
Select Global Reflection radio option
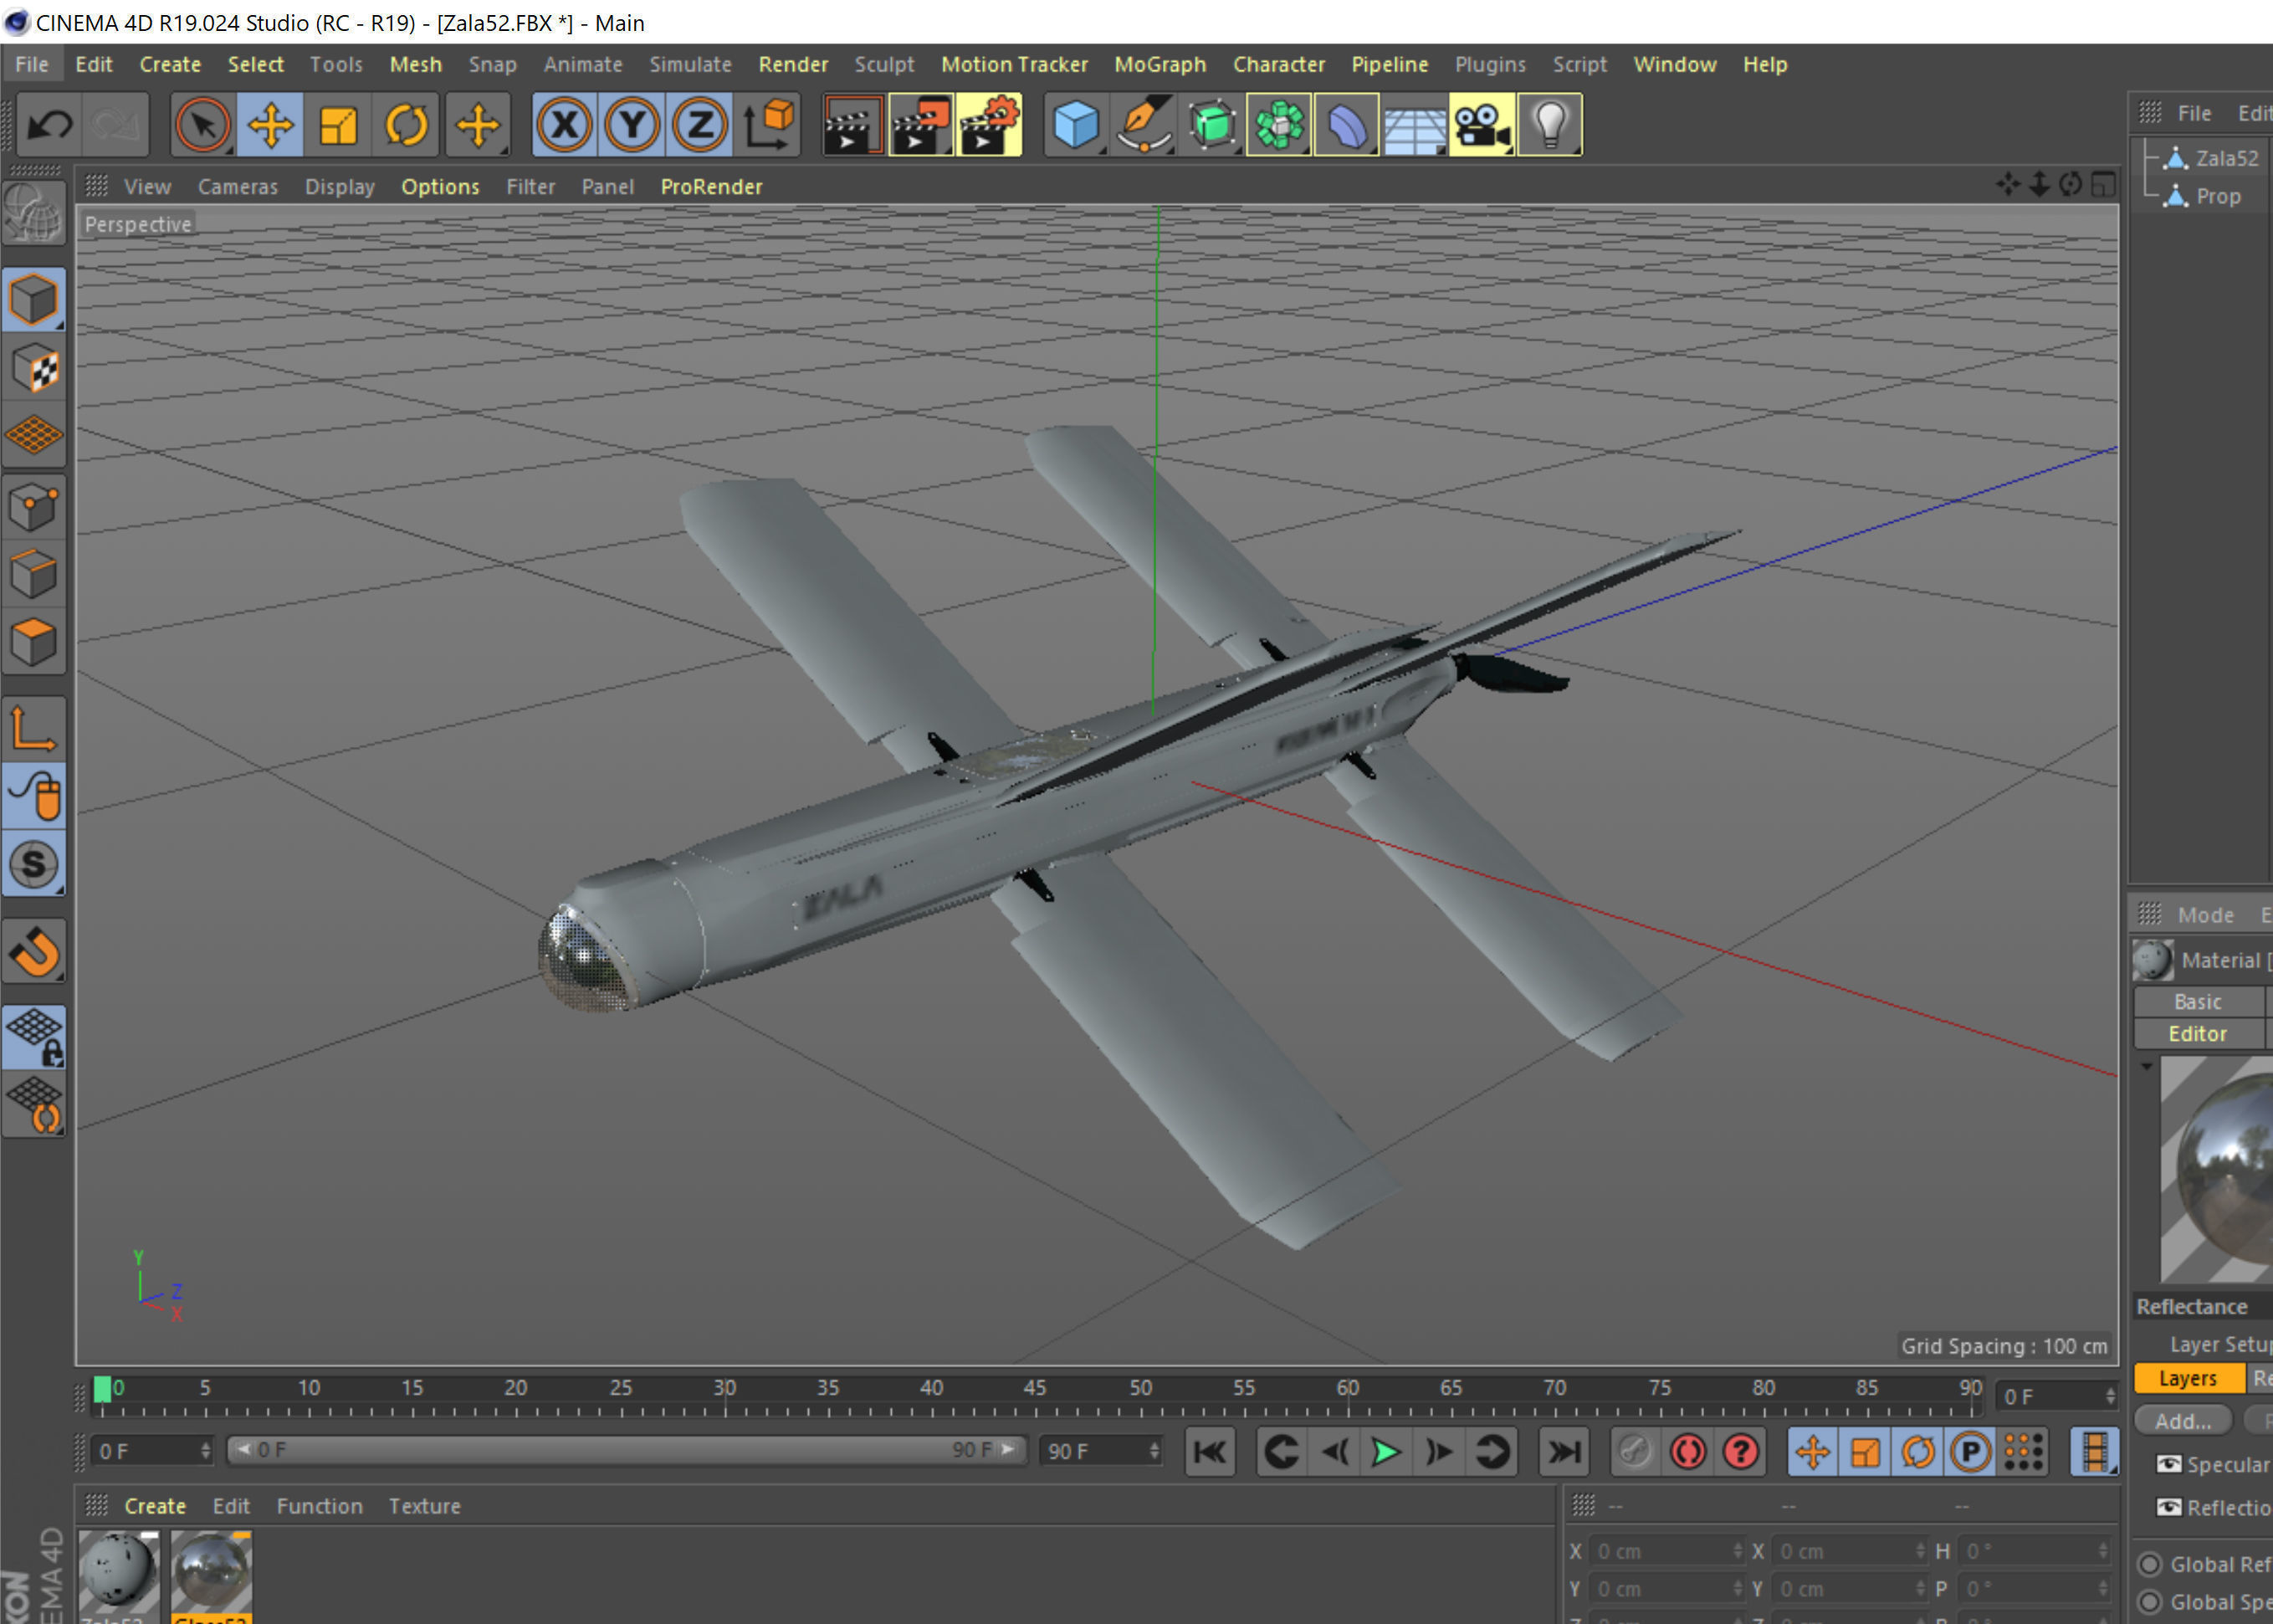[x=2150, y=1564]
